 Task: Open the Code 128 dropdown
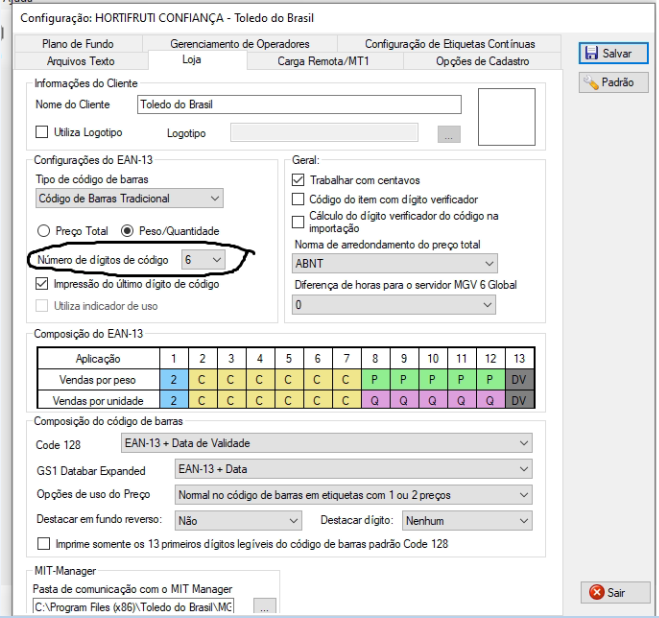pos(327,443)
